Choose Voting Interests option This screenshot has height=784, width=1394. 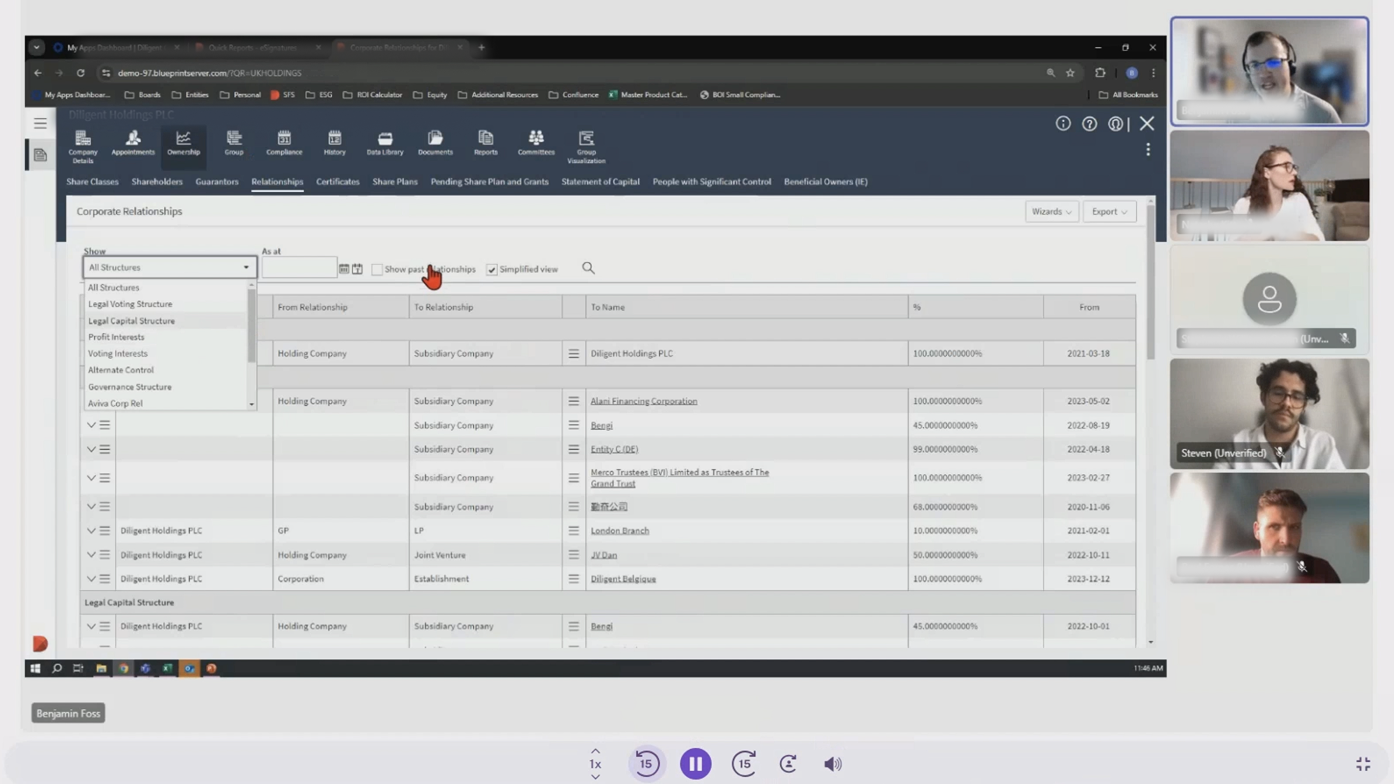[118, 353]
